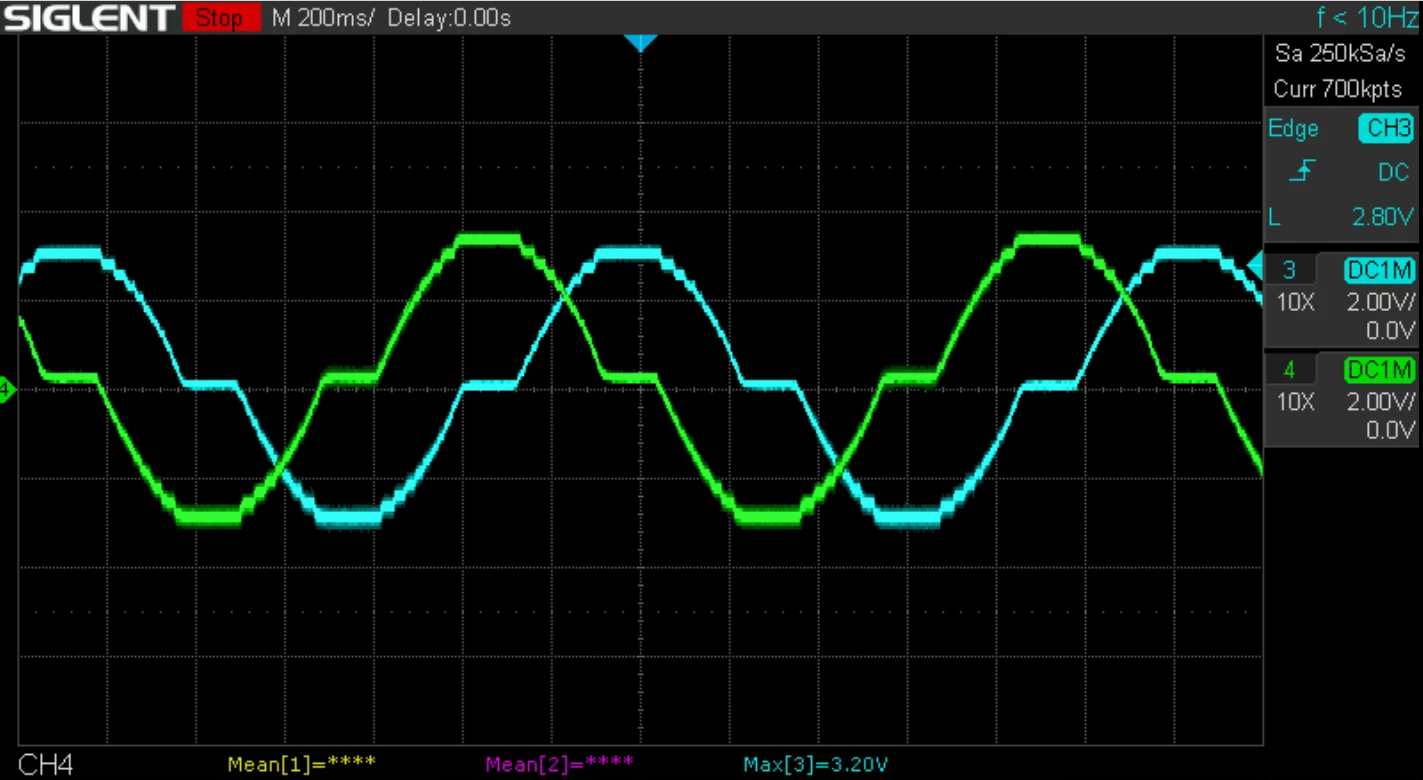
Task: Click the Curr 700kpts memory depth
Action: pos(1337,89)
